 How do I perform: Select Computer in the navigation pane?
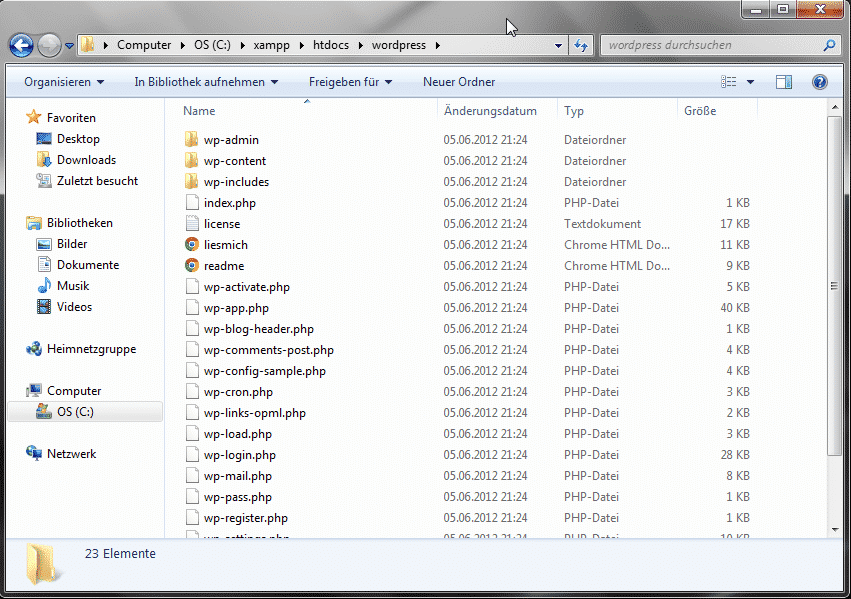pyautogui.click(x=74, y=391)
